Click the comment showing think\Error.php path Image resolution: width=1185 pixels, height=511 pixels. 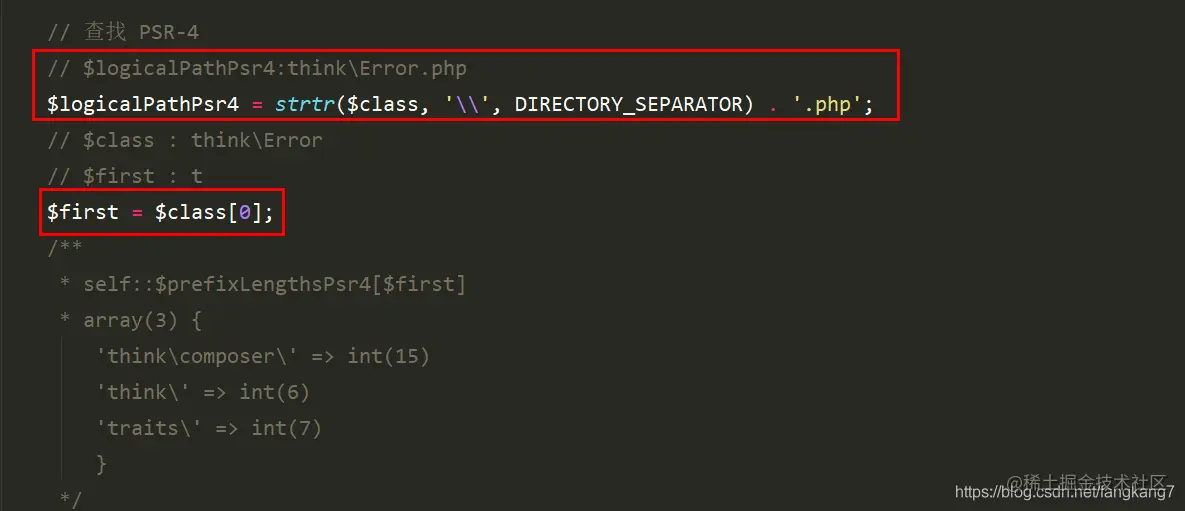(256, 69)
